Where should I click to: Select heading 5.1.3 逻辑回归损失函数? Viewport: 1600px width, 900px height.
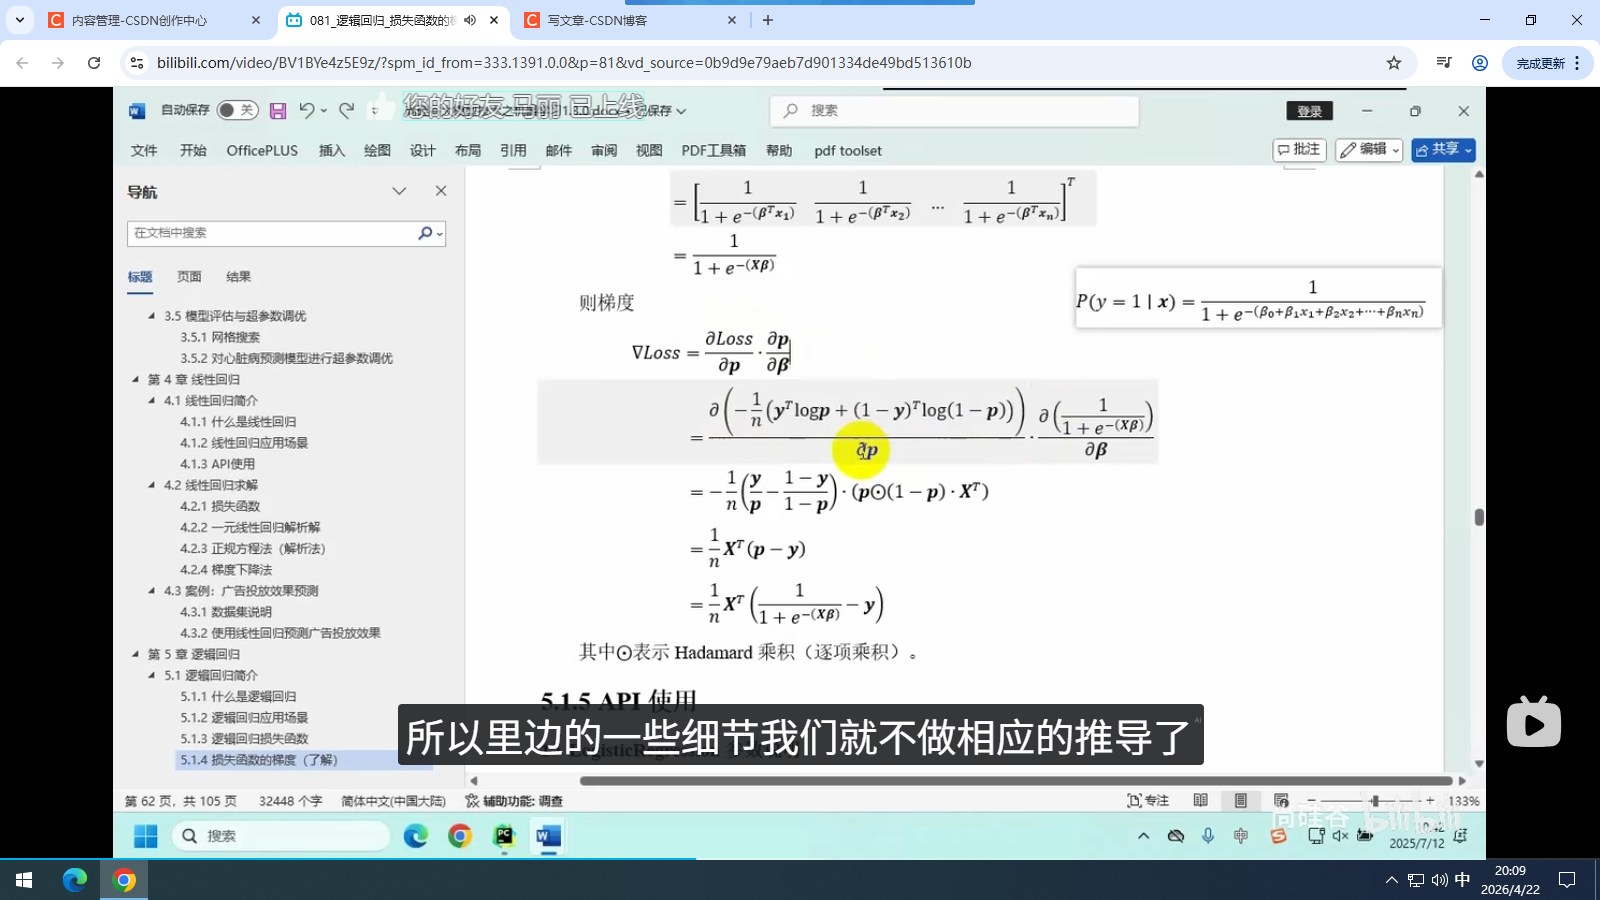click(x=245, y=739)
